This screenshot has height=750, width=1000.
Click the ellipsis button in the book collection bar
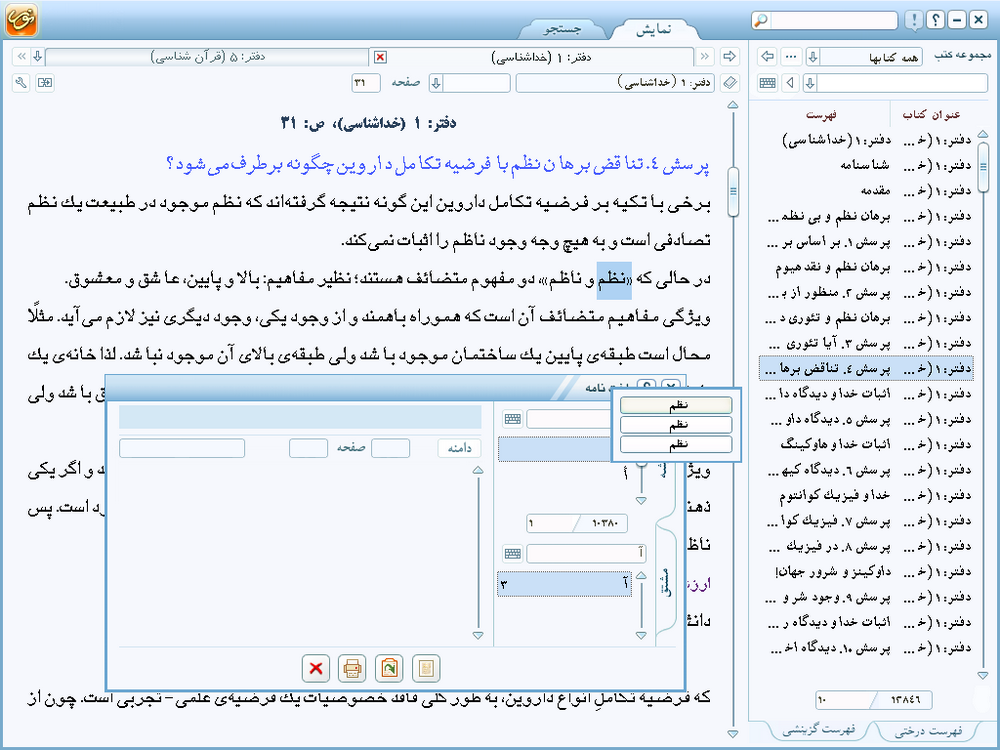791,57
